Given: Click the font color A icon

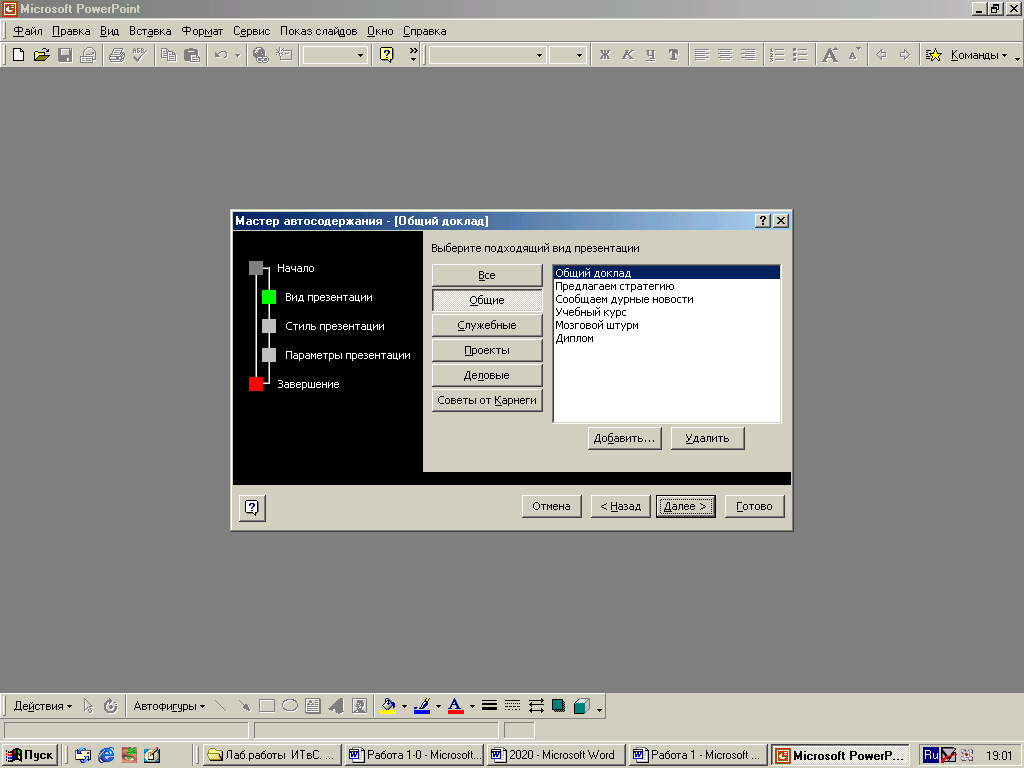Looking at the screenshot, I should (x=456, y=706).
